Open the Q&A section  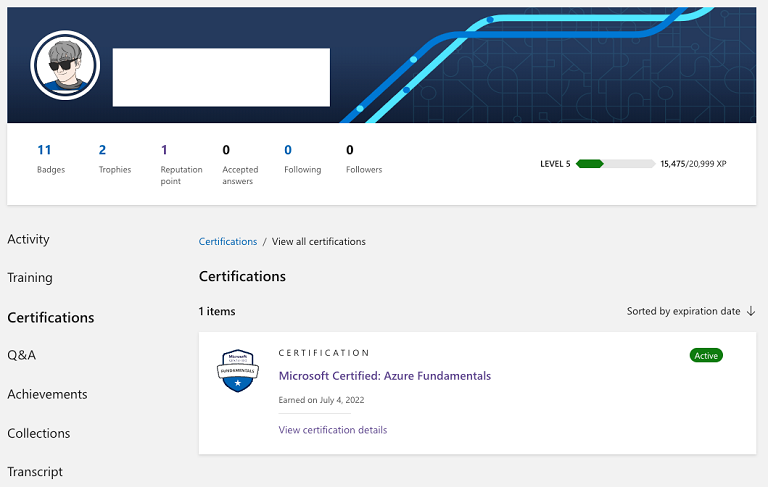[x=21, y=355]
